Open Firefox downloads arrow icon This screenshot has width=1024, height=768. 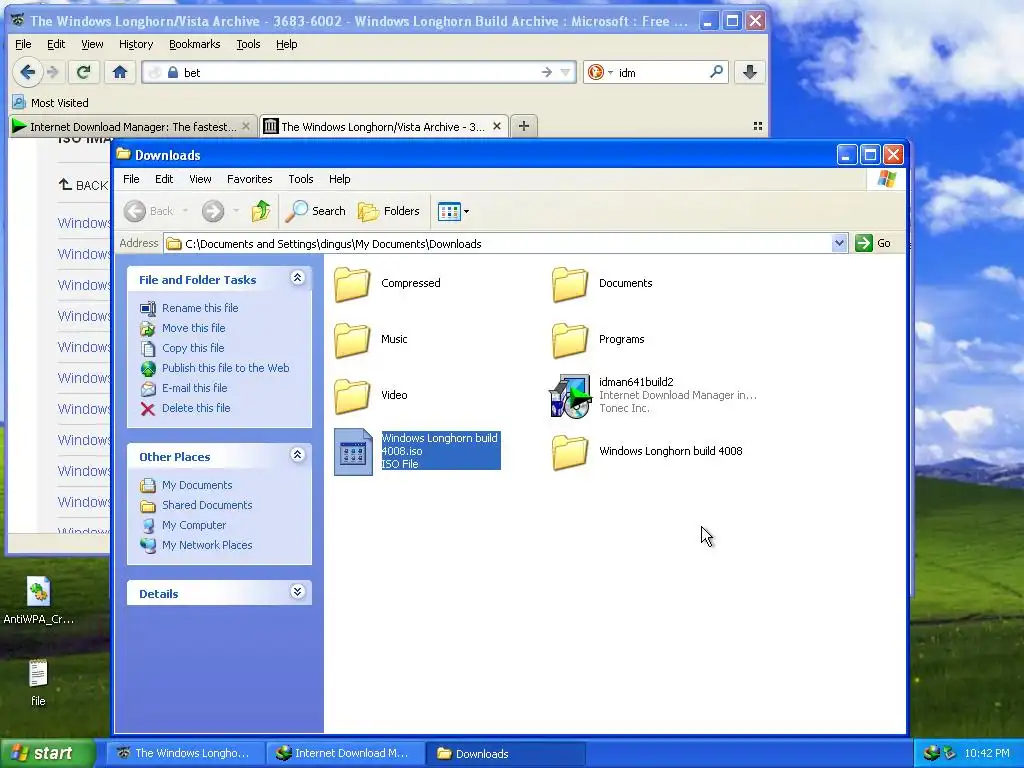(750, 72)
